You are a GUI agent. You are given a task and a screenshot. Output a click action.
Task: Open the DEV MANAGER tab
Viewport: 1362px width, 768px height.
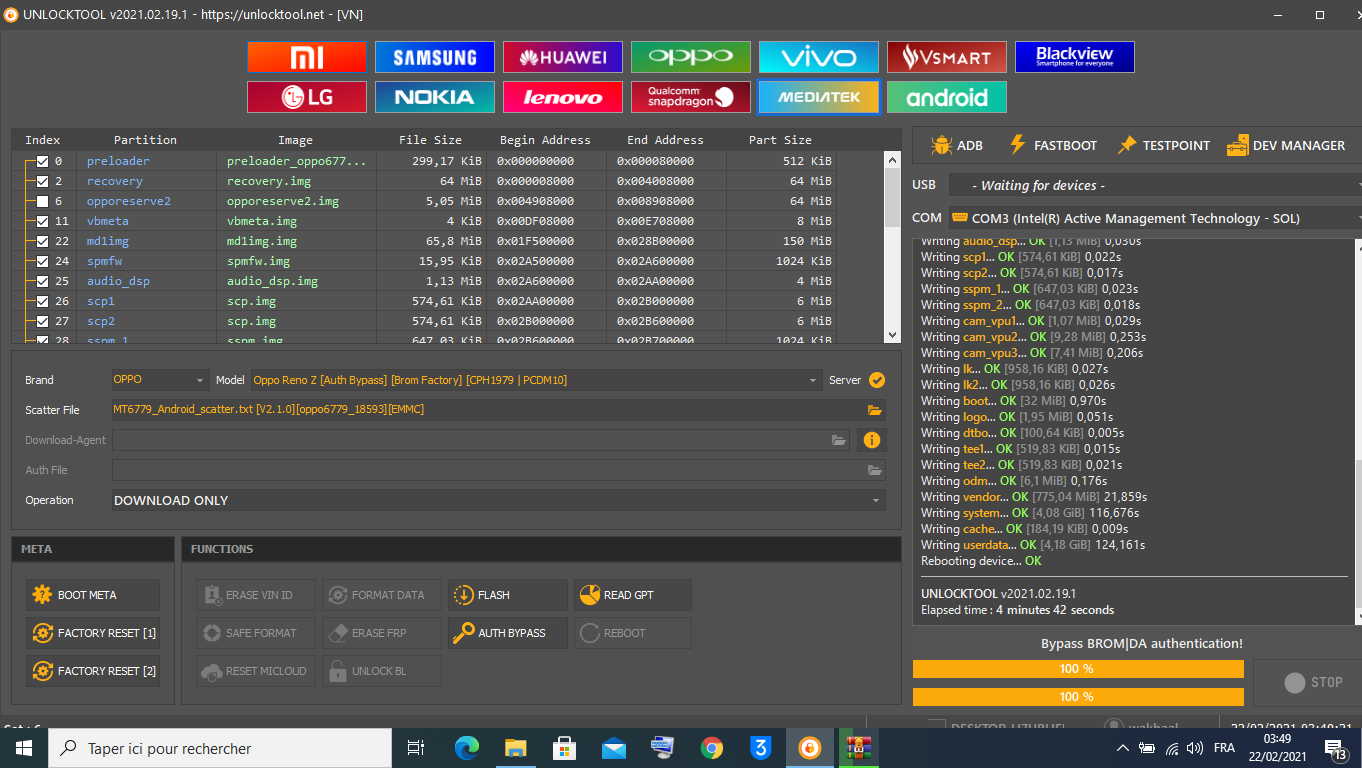pos(1286,145)
